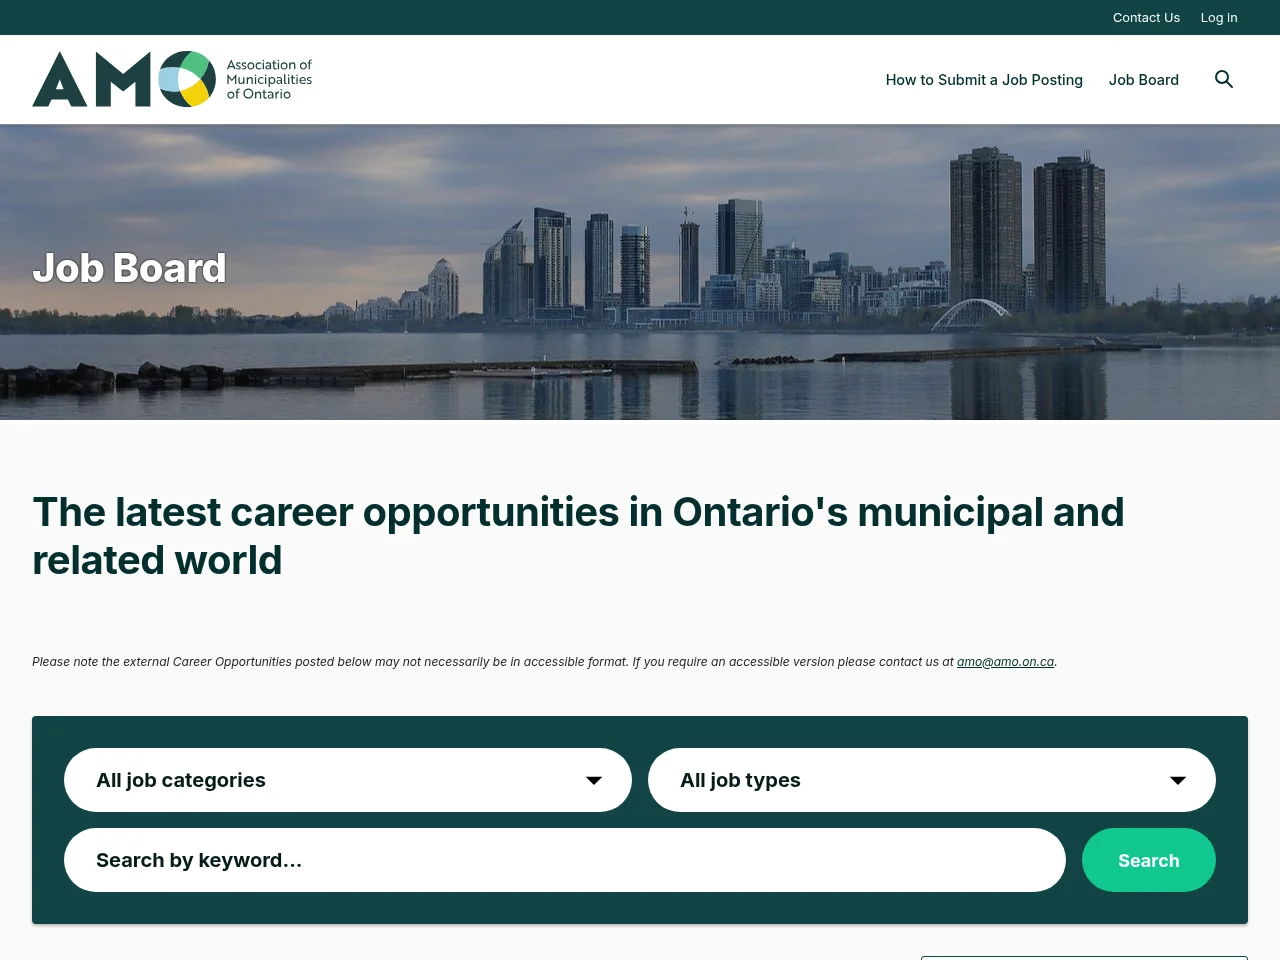Click Log in in the top bar
The image size is (1280, 960).
[1219, 17]
